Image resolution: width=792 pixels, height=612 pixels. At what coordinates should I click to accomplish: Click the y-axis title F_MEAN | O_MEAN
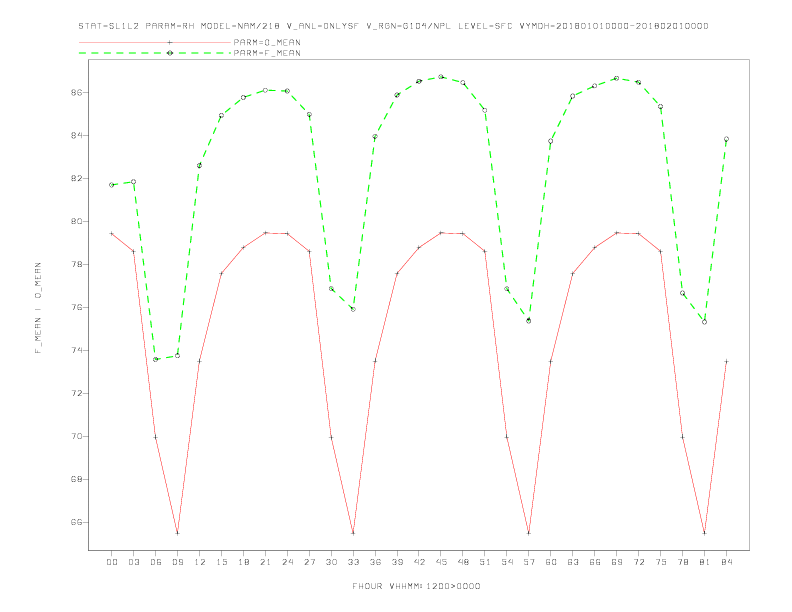(38, 308)
